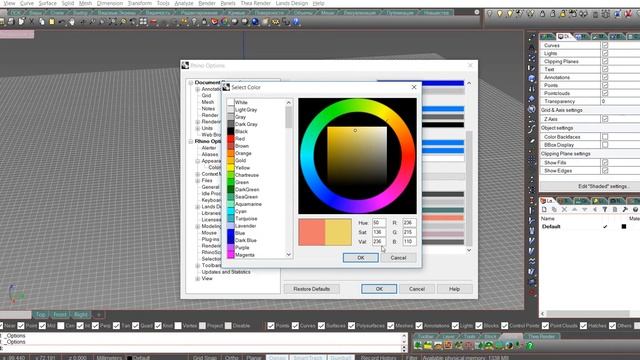Viewport: 640px width, 360px height.
Task: Click the delete layer X icon
Action: 564,209
